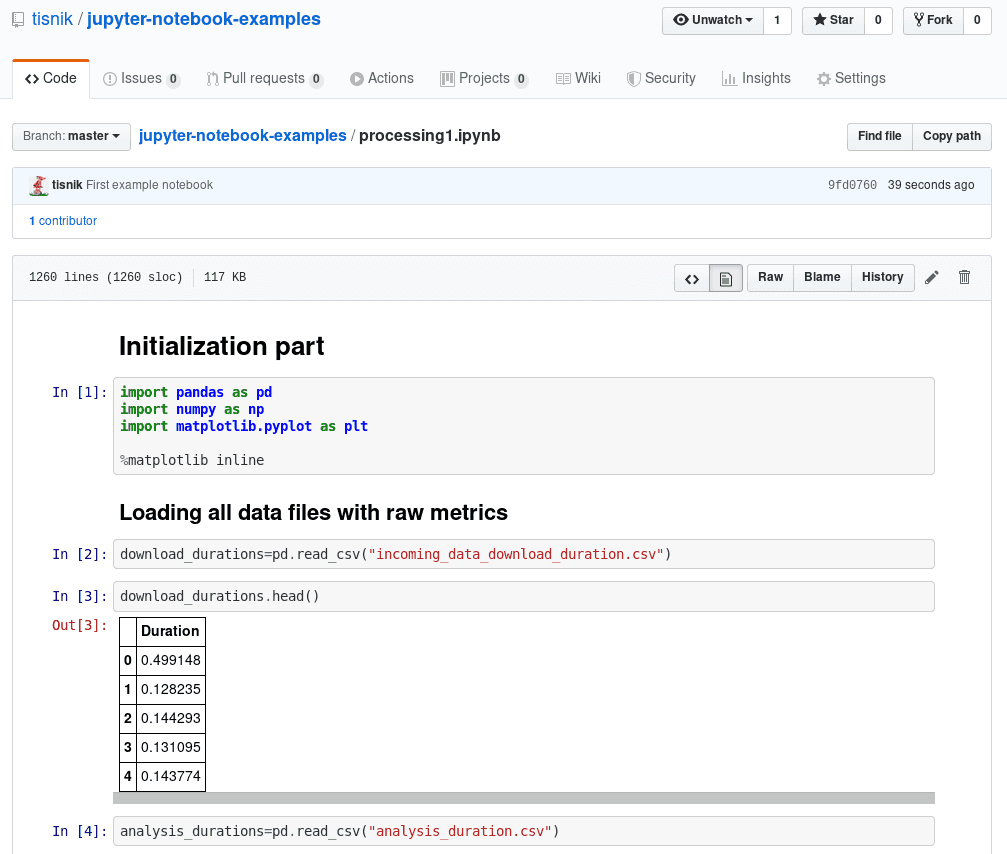Star the repository

pos(833,20)
